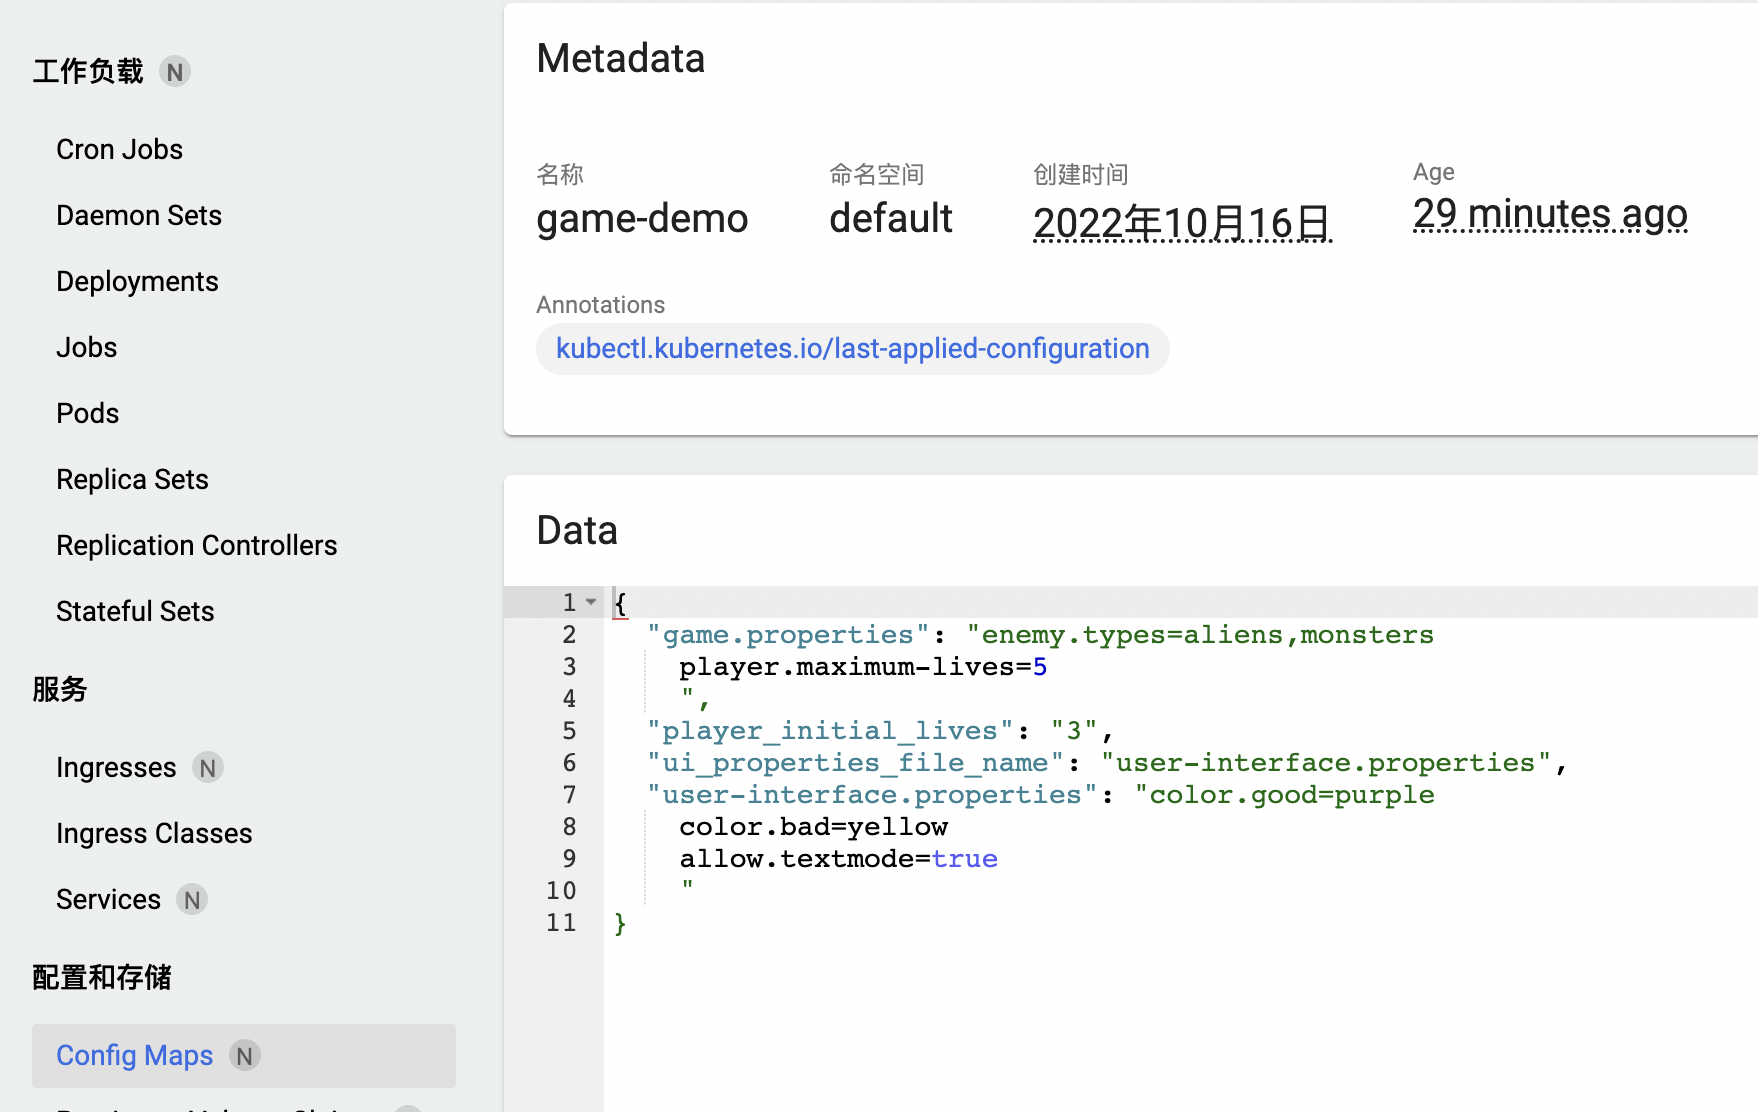Open the Ingresses page
Screen dimensions: 1758x1112
click(x=116, y=767)
